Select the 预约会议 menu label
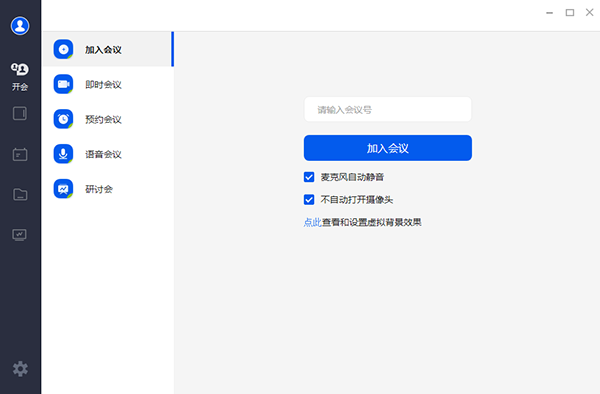600x394 pixels. [x=103, y=119]
